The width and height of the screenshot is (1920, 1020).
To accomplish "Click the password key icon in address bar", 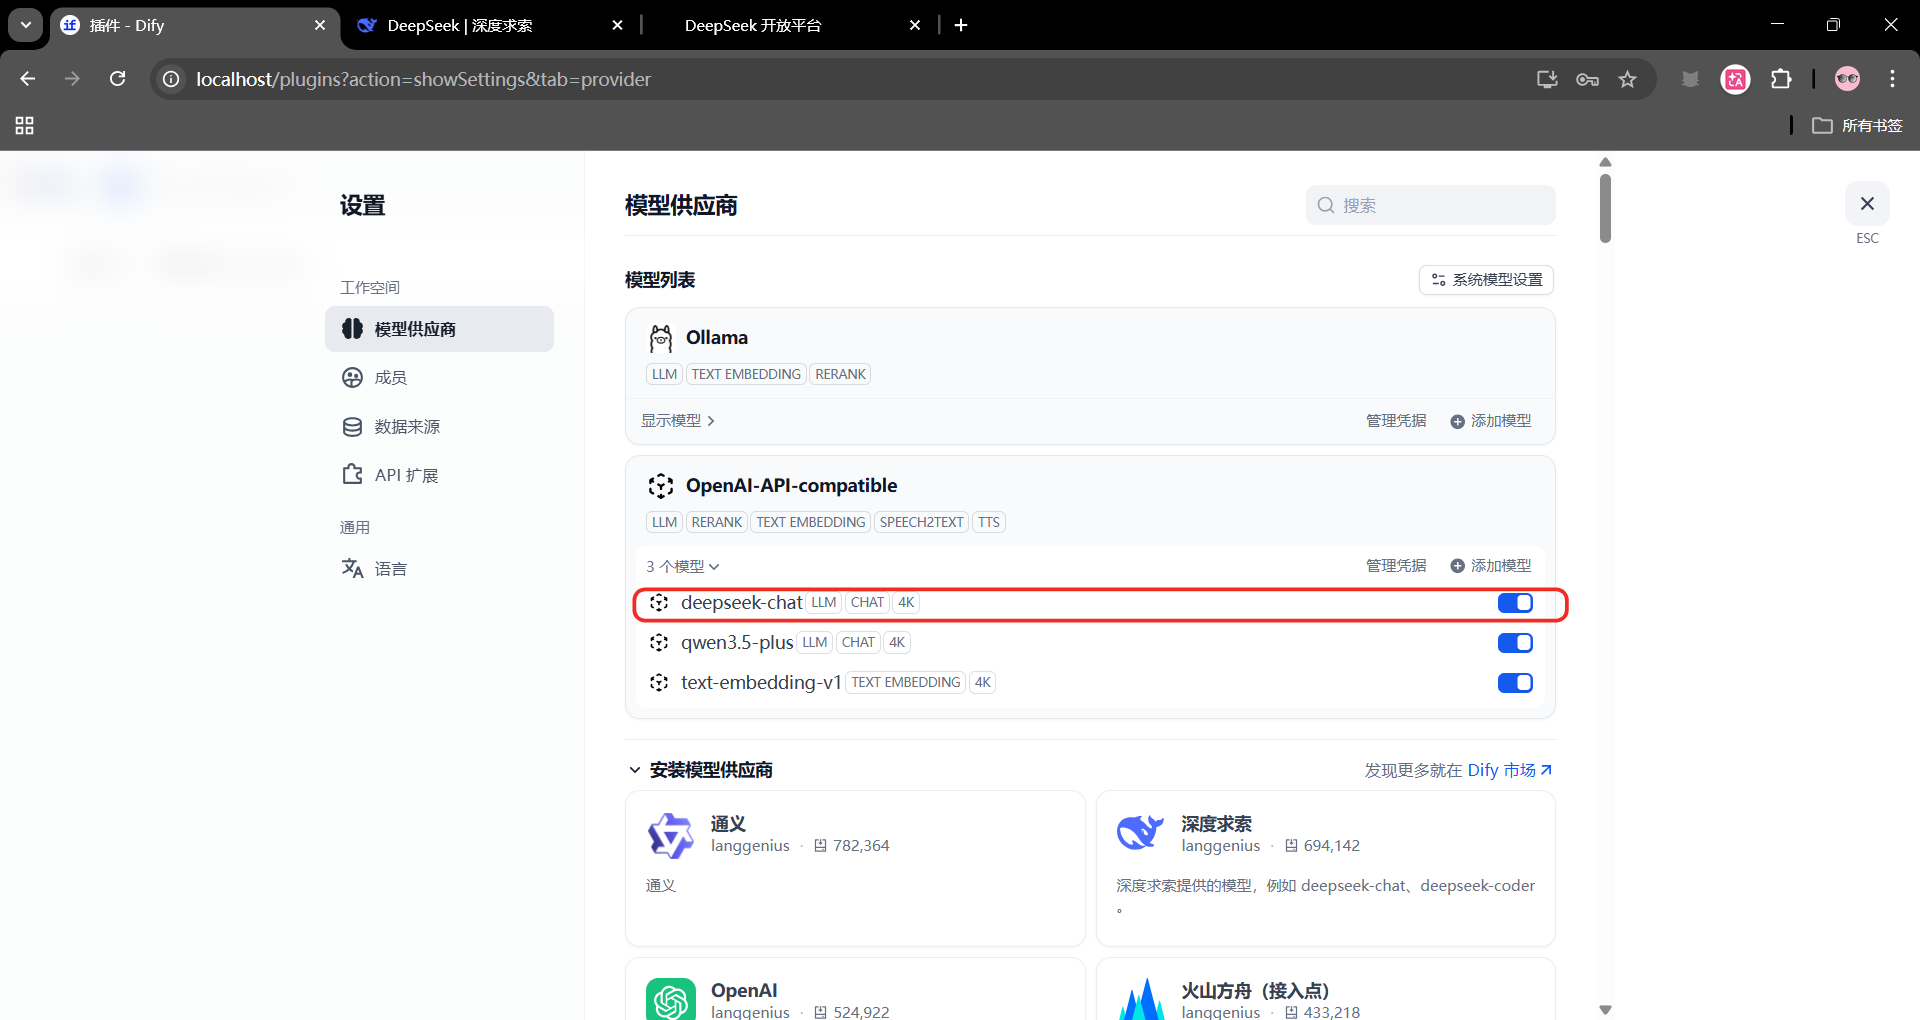I will (1587, 79).
